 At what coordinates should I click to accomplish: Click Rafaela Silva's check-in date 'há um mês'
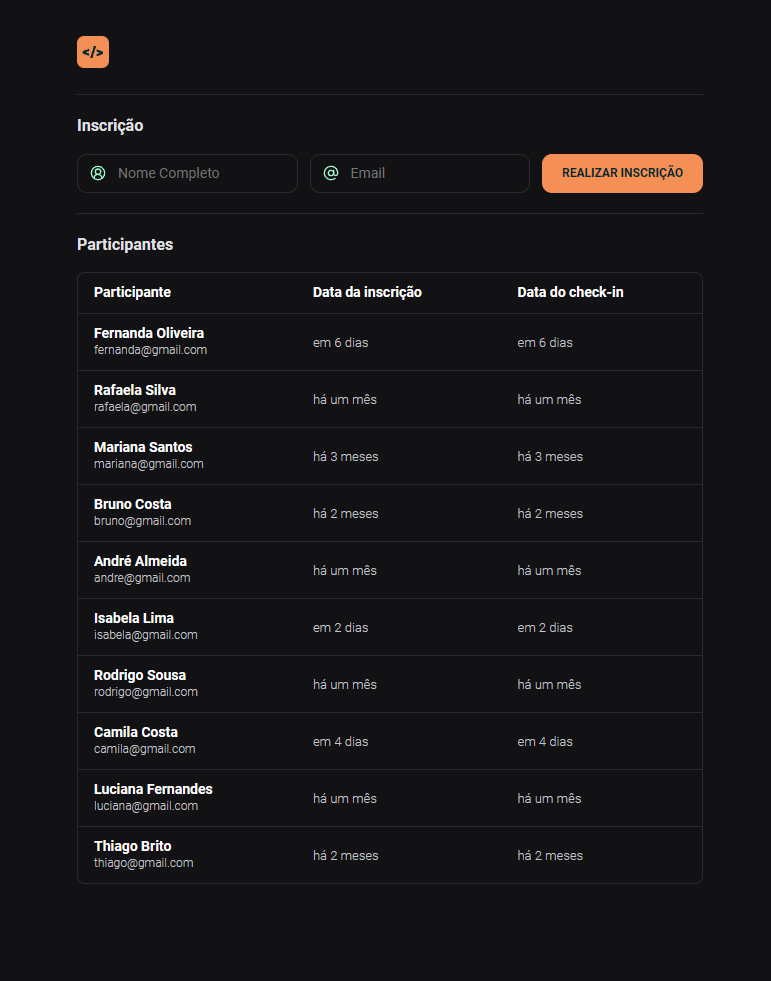pyautogui.click(x=549, y=399)
